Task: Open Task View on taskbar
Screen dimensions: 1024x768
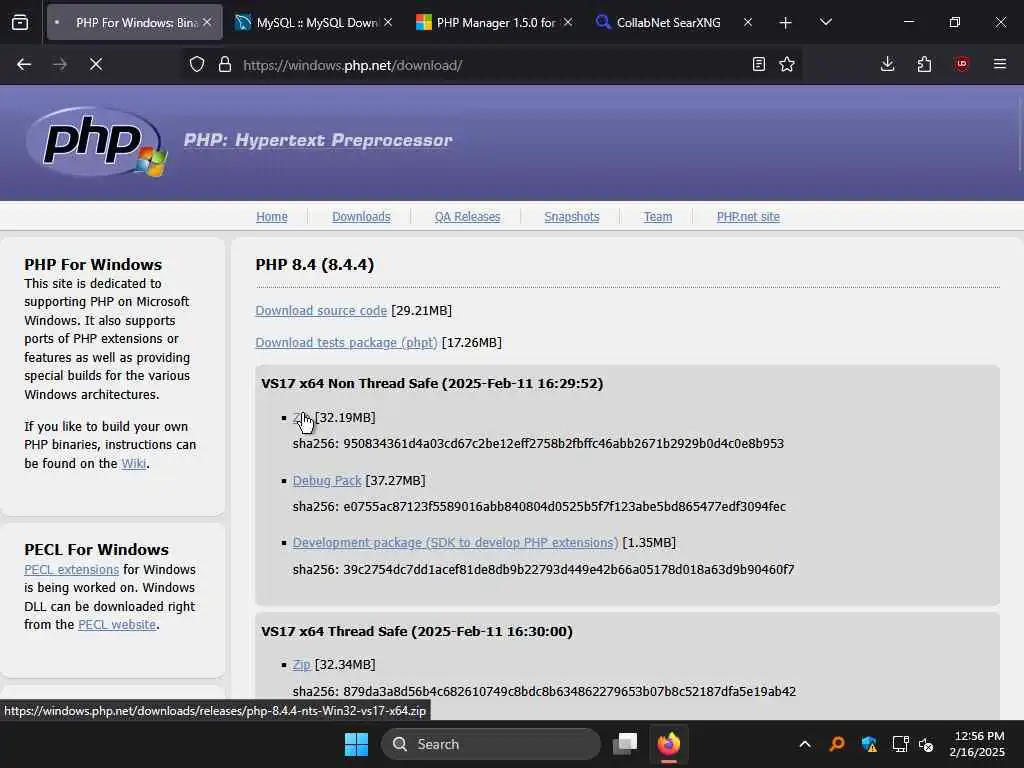Action: [625, 744]
